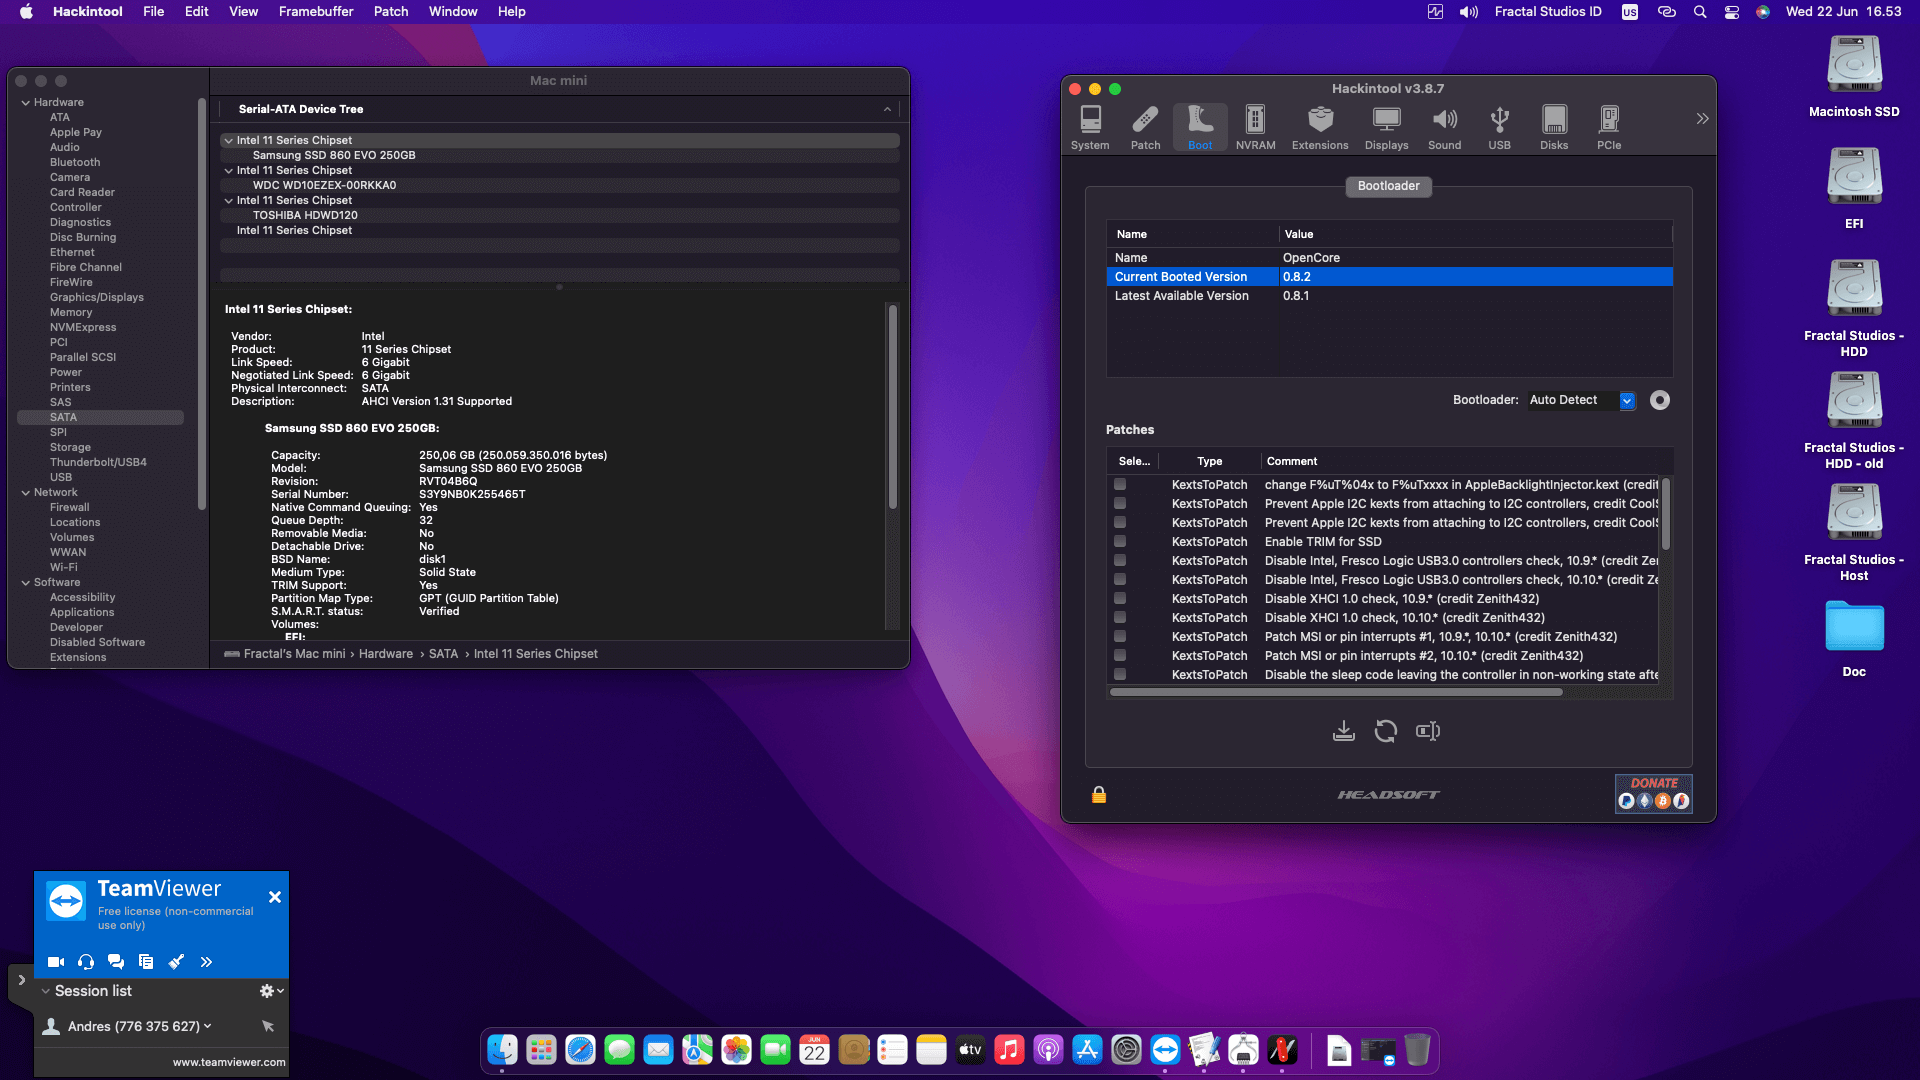
Task: Start a TeamViewer video call
Action: (x=56, y=962)
